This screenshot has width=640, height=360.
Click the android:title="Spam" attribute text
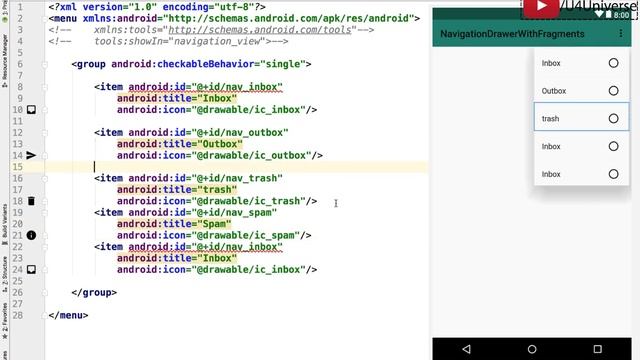(174, 224)
